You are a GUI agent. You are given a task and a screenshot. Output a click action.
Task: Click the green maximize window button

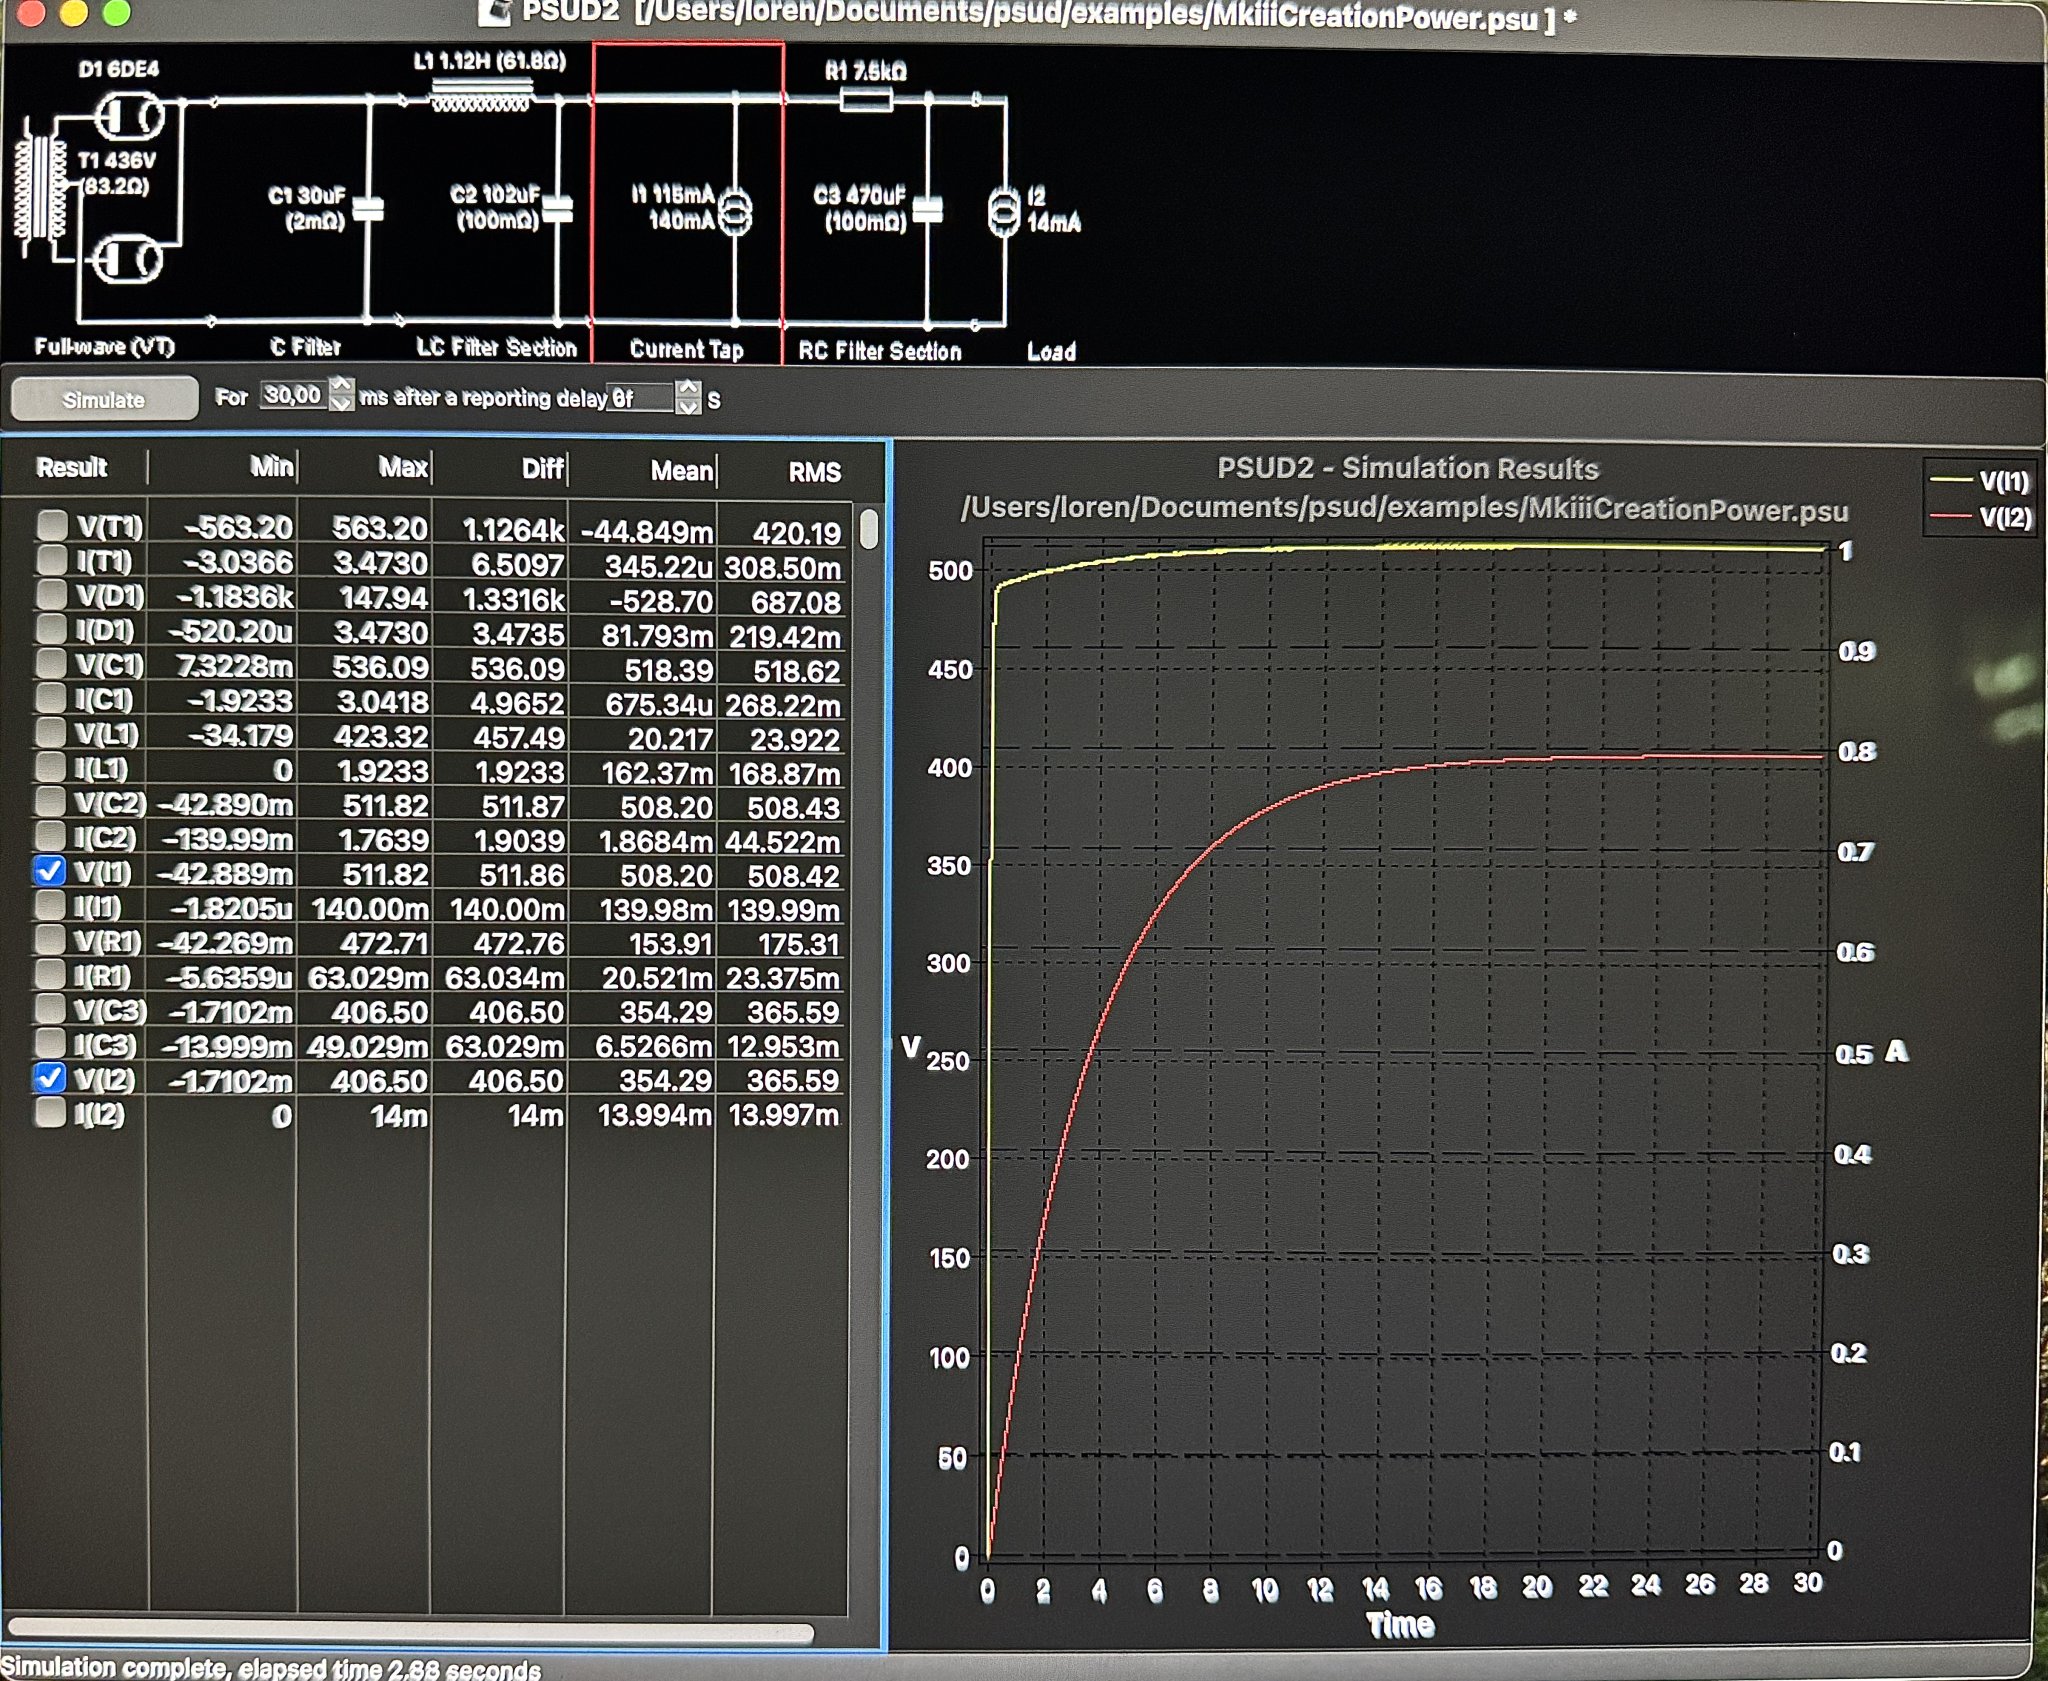[117, 12]
